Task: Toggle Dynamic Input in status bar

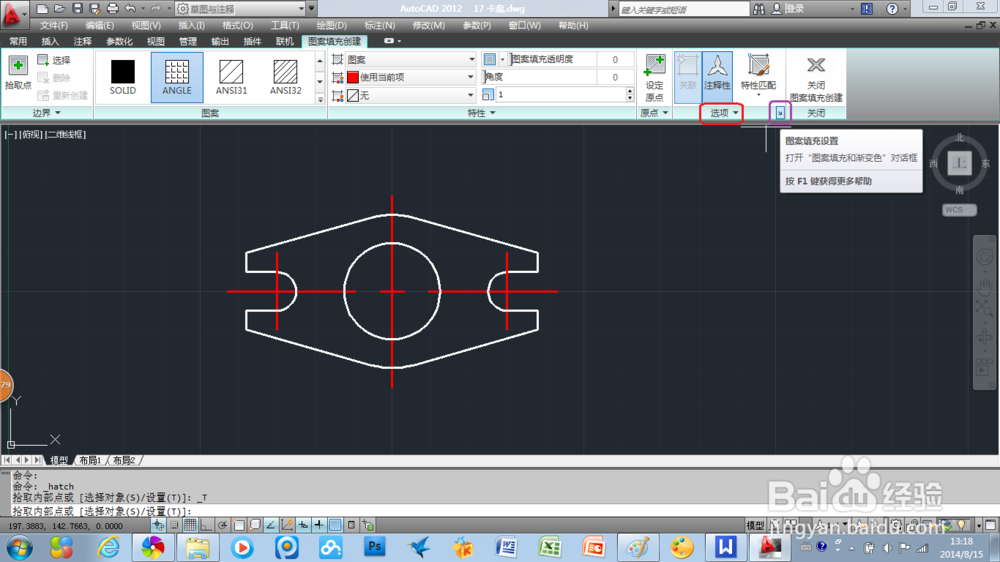Action: coord(303,525)
